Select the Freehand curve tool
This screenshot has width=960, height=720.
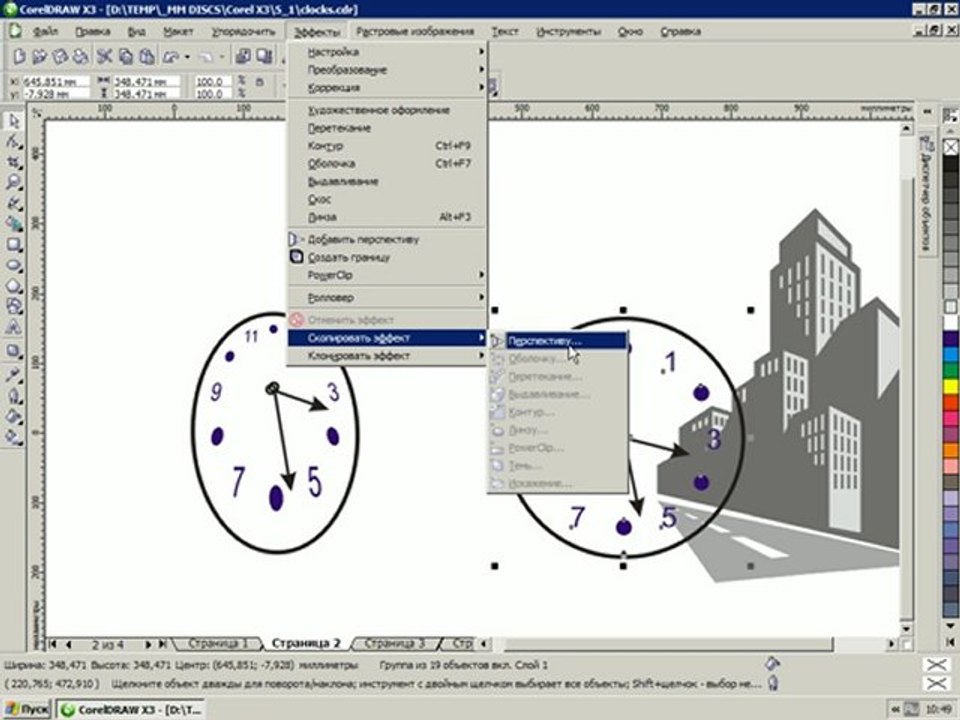(x=13, y=203)
